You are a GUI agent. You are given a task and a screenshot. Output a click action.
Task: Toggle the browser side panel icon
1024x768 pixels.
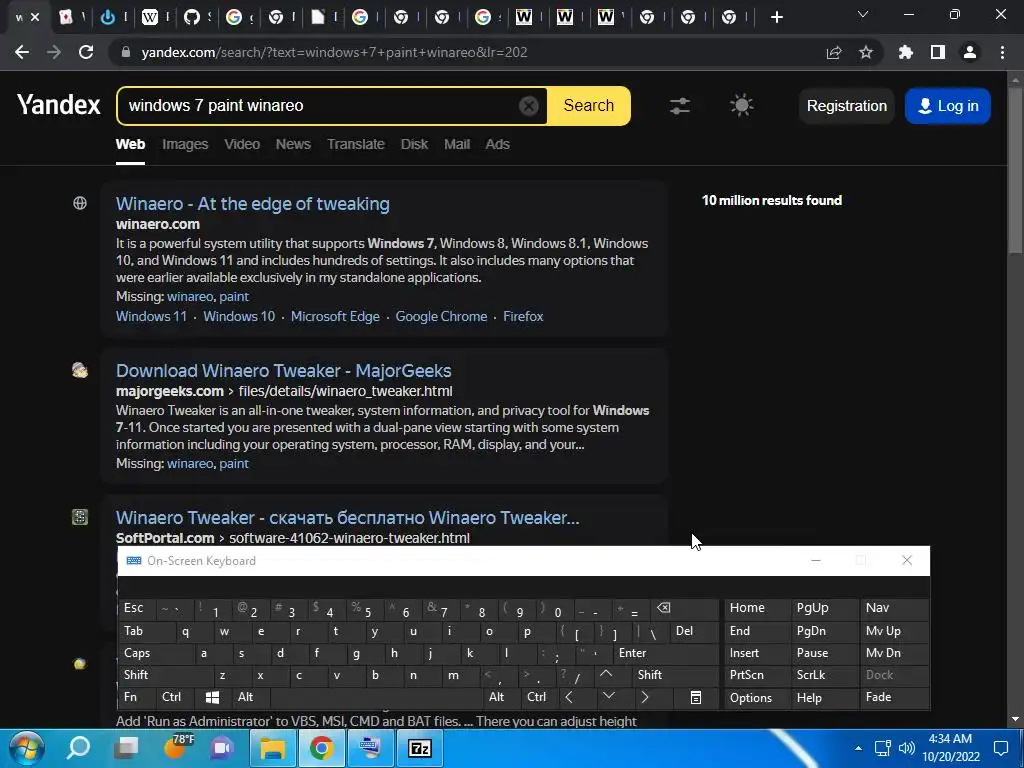[937, 52]
